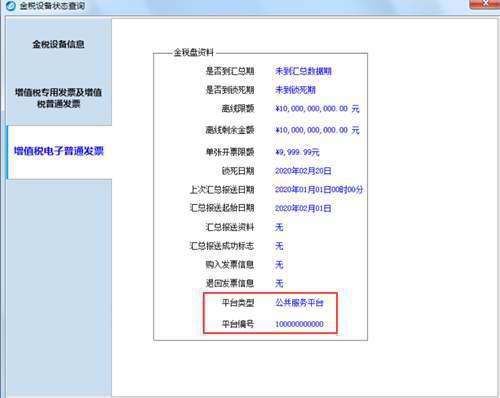This screenshot has height=398, width=500.
Task: Click the 单张开票限额 value ¥9,999.99元
Action: tap(297, 152)
